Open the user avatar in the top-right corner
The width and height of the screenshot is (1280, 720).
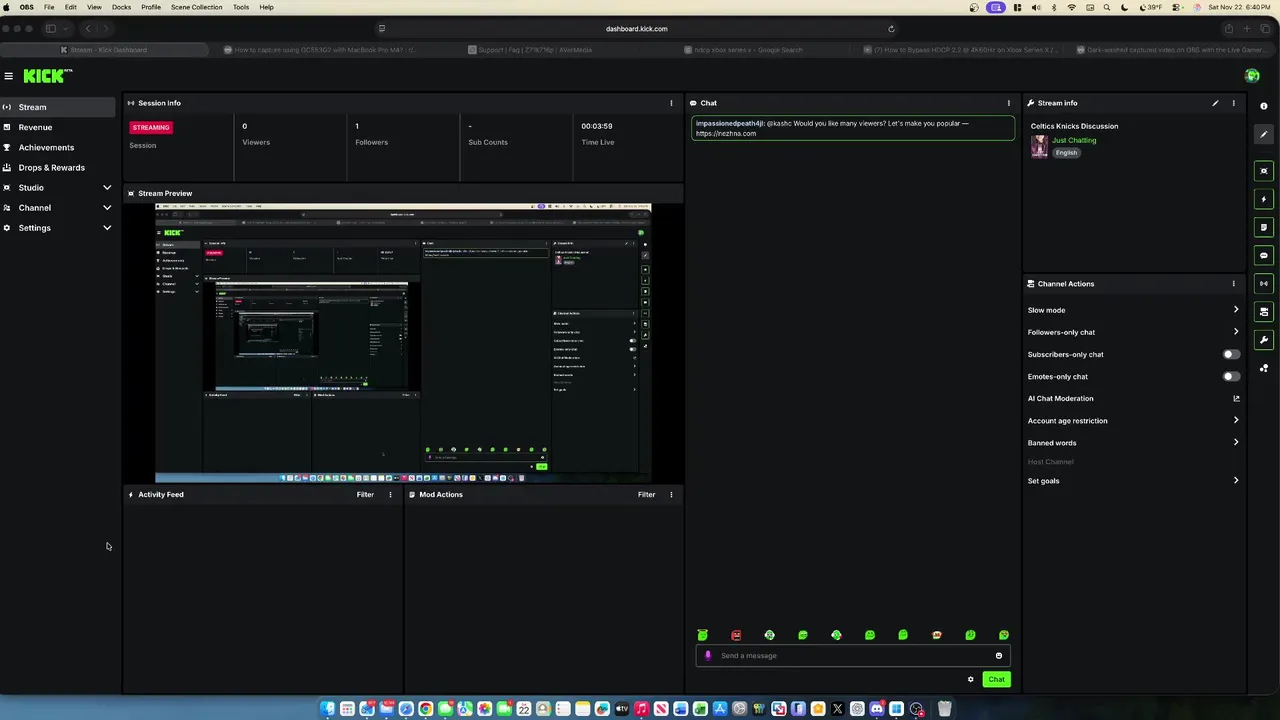pyautogui.click(x=1252, y=76)
